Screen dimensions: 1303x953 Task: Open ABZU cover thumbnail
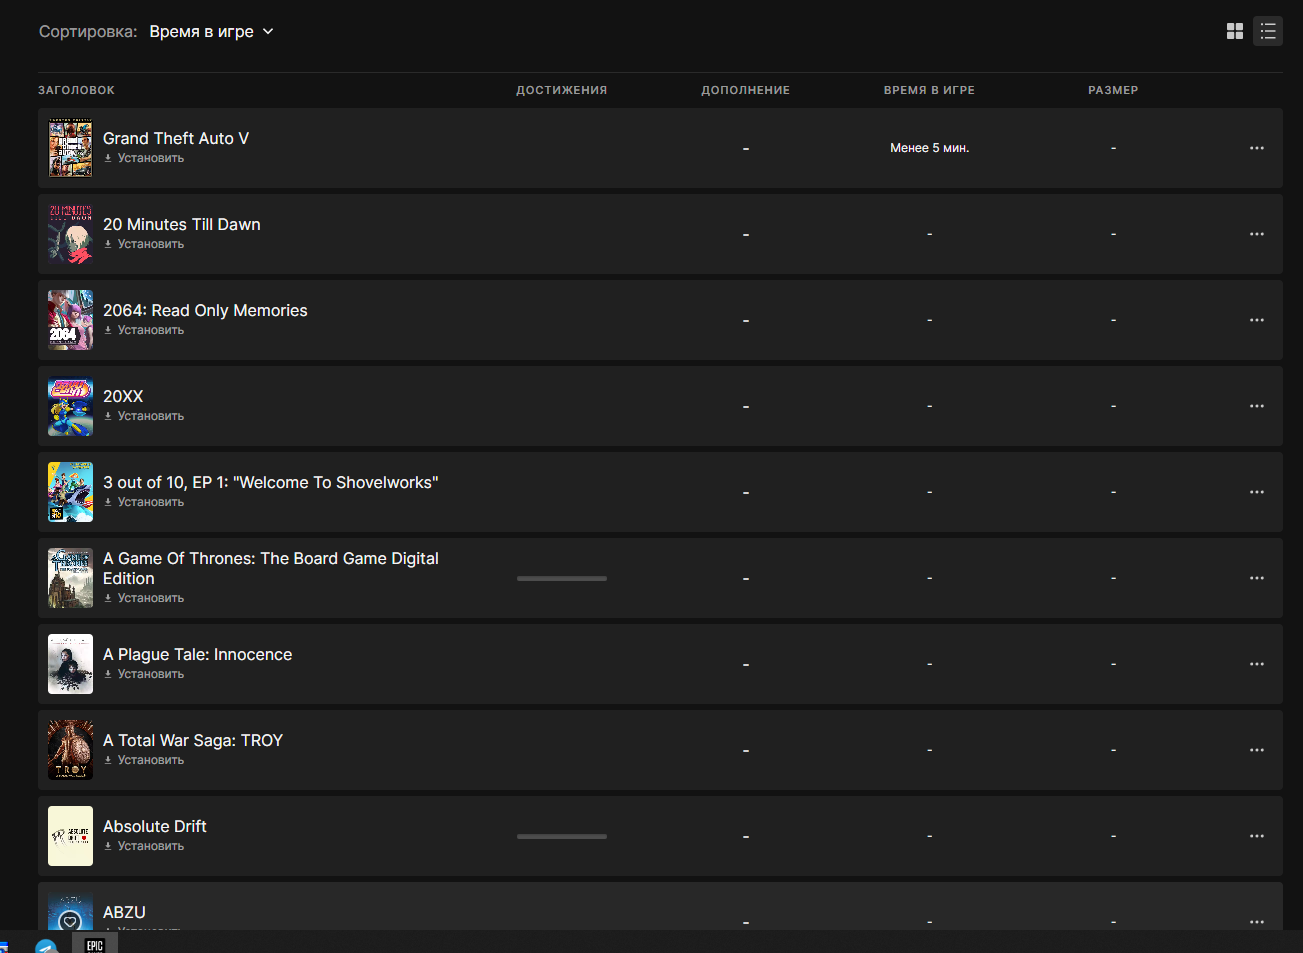click(70, 912)
